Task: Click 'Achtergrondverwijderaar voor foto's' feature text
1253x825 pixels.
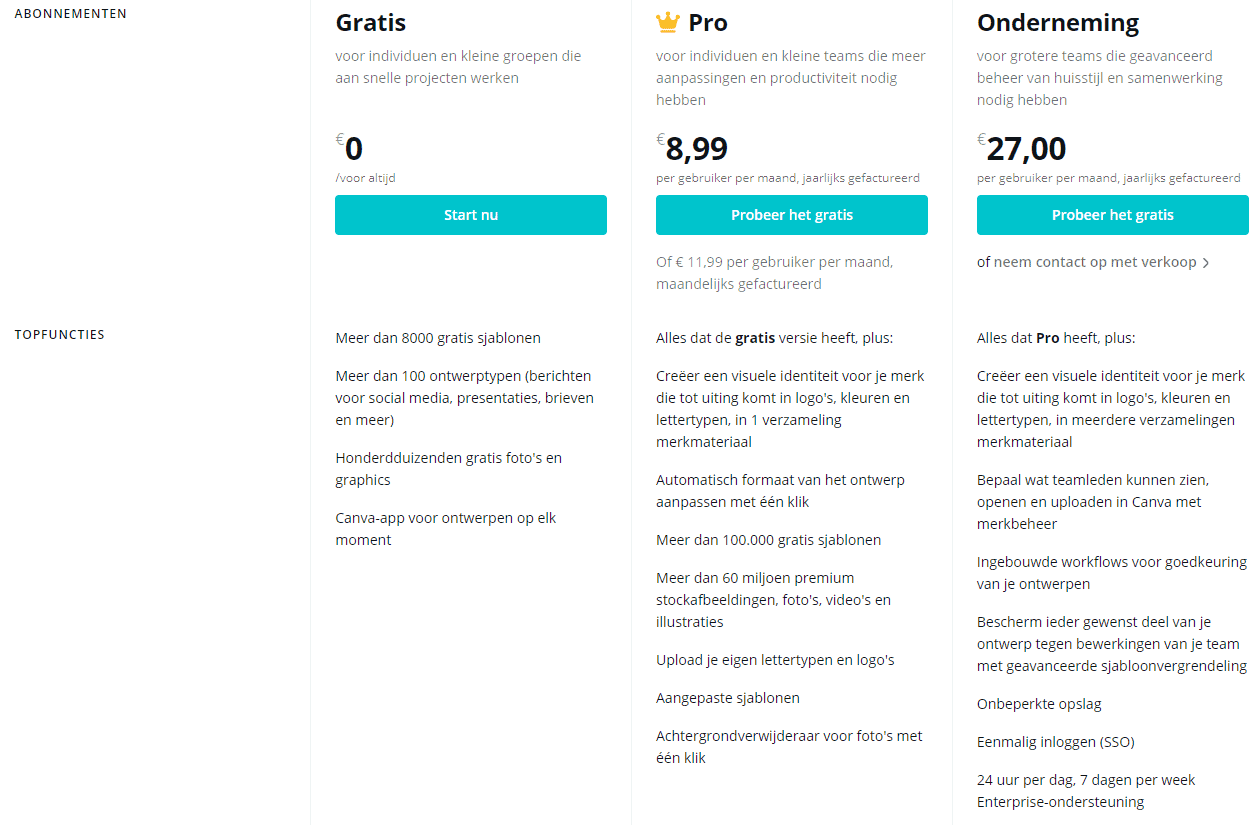Action: (x=789, y=747)
